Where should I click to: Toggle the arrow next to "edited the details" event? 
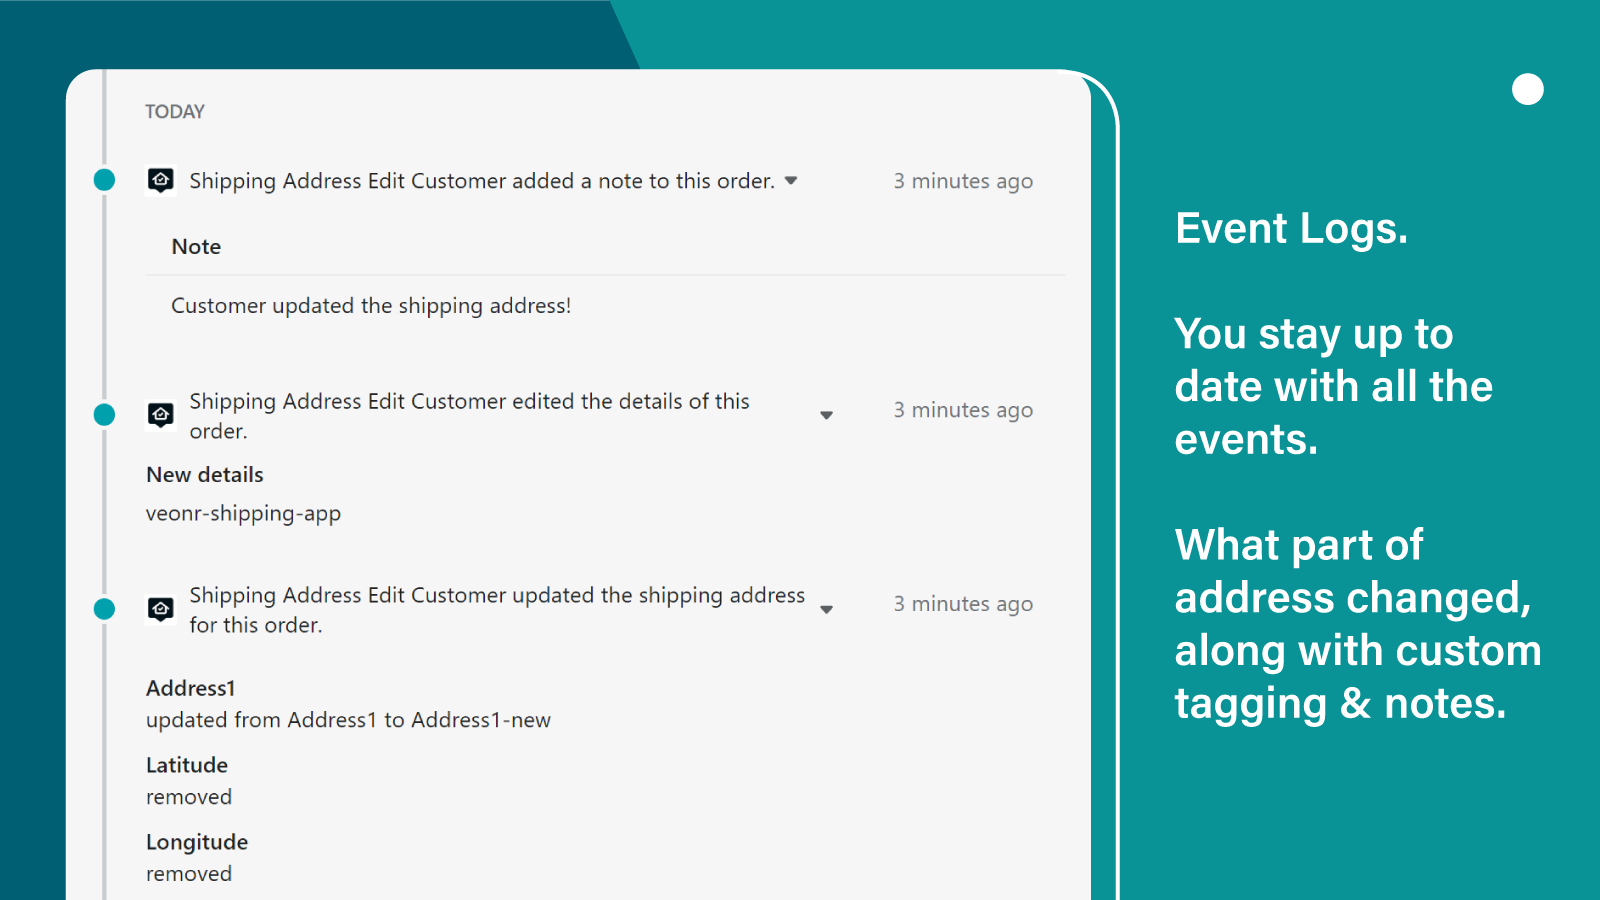tap(826, 415)
